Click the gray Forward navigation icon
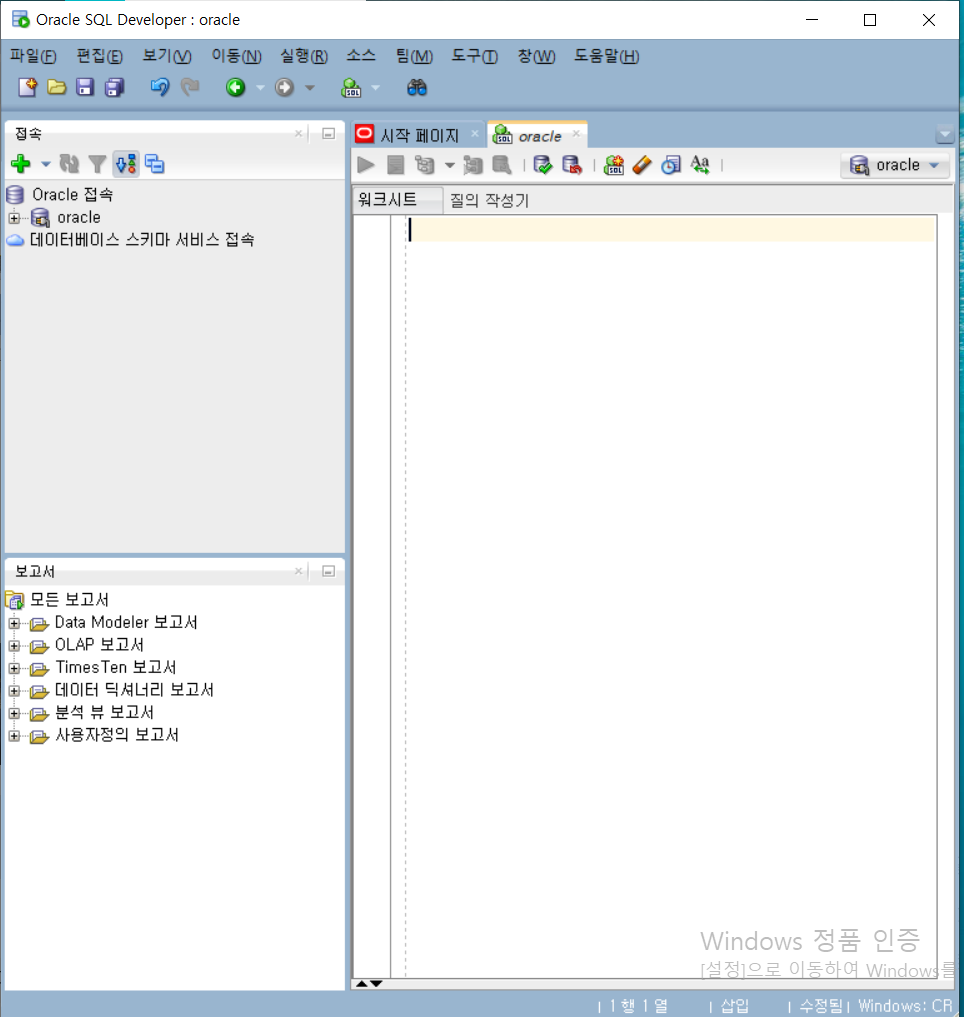This screenshot has height=1017, width=964. tap(284, 87)
